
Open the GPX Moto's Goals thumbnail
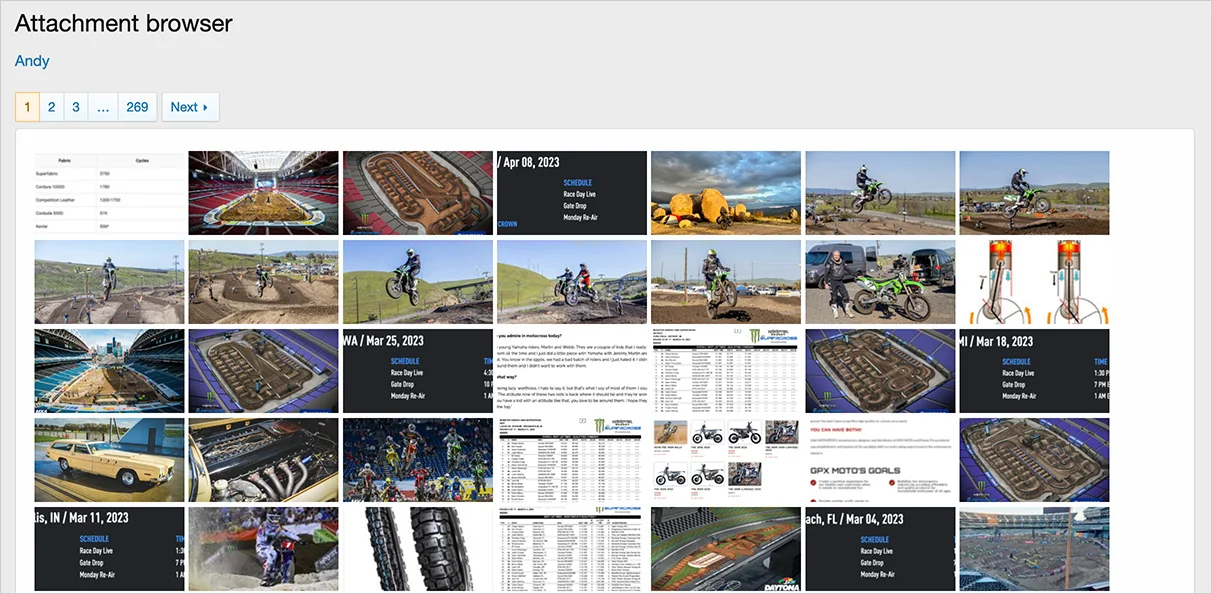880,460
